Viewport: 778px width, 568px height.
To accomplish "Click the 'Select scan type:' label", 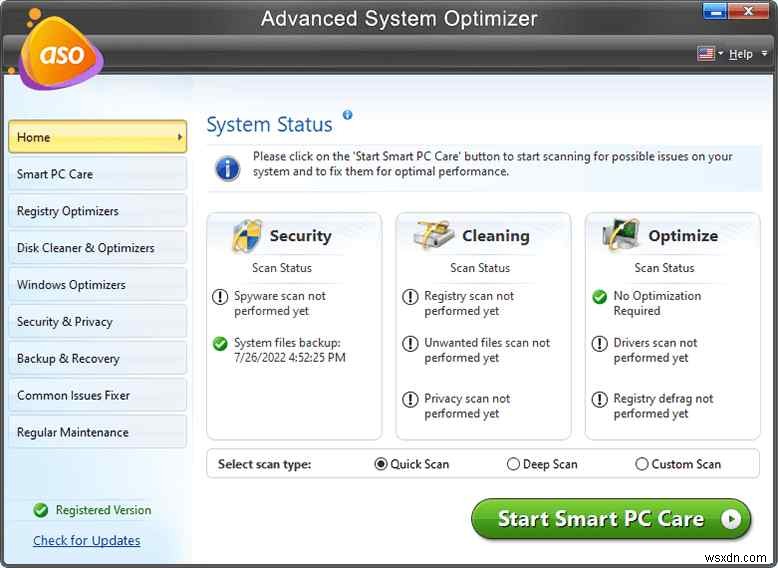I will [x=264, y=464].
